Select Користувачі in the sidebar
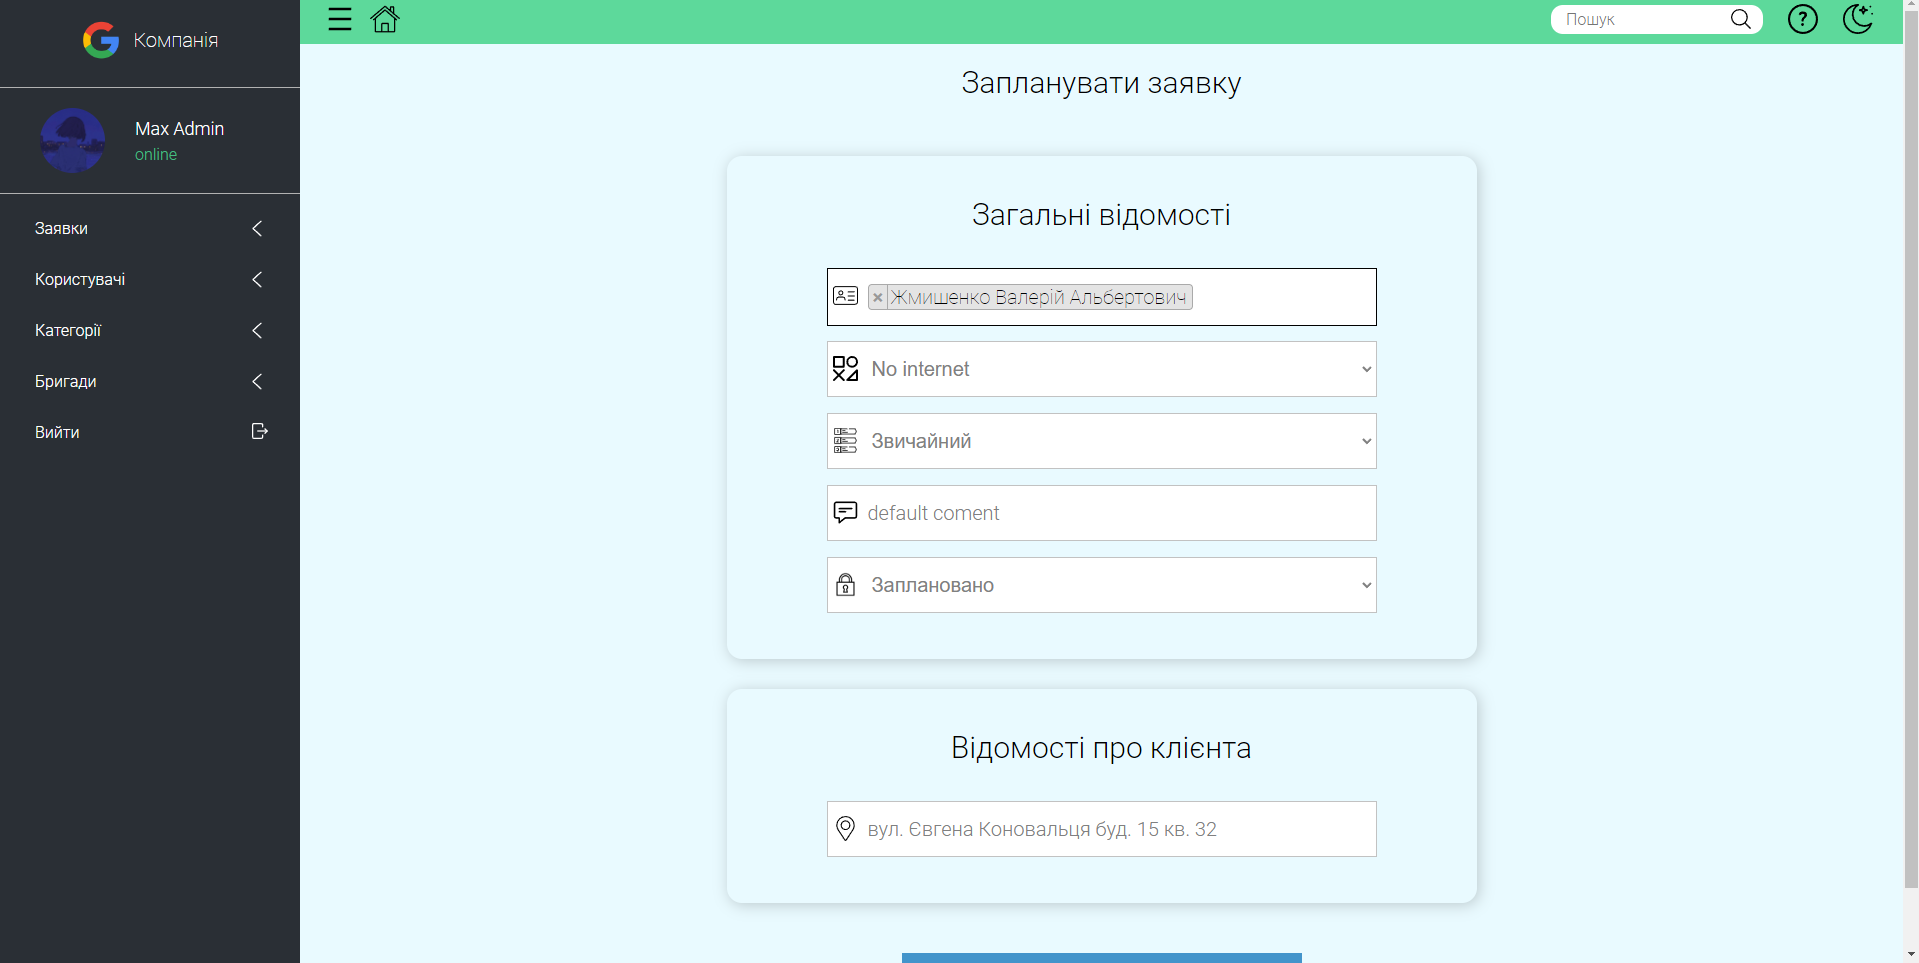The height and width of the screenshot is (963, 1919). [149, 279]
